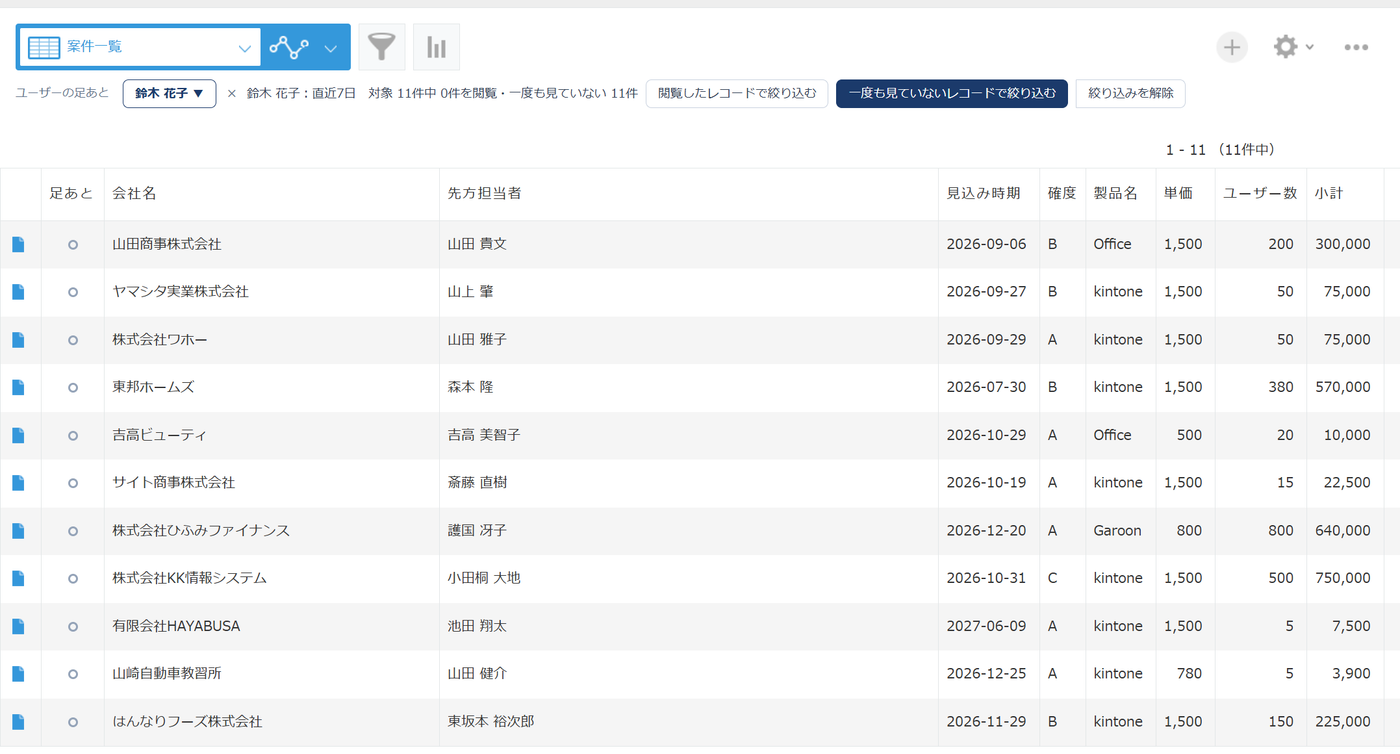Image resolution: width=1400 pixels, height=754 pixels.
Task: Open the 鈴木 花子 user dropdown
Action: (170, 94)
